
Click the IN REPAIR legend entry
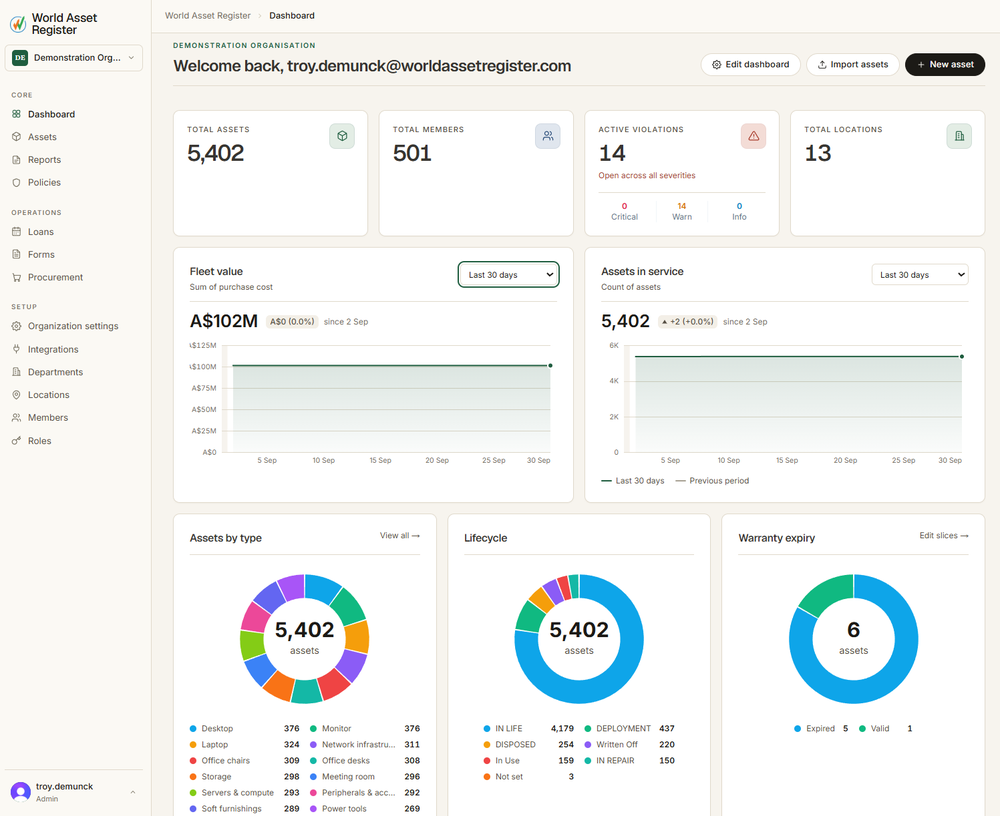click(630, 760)
